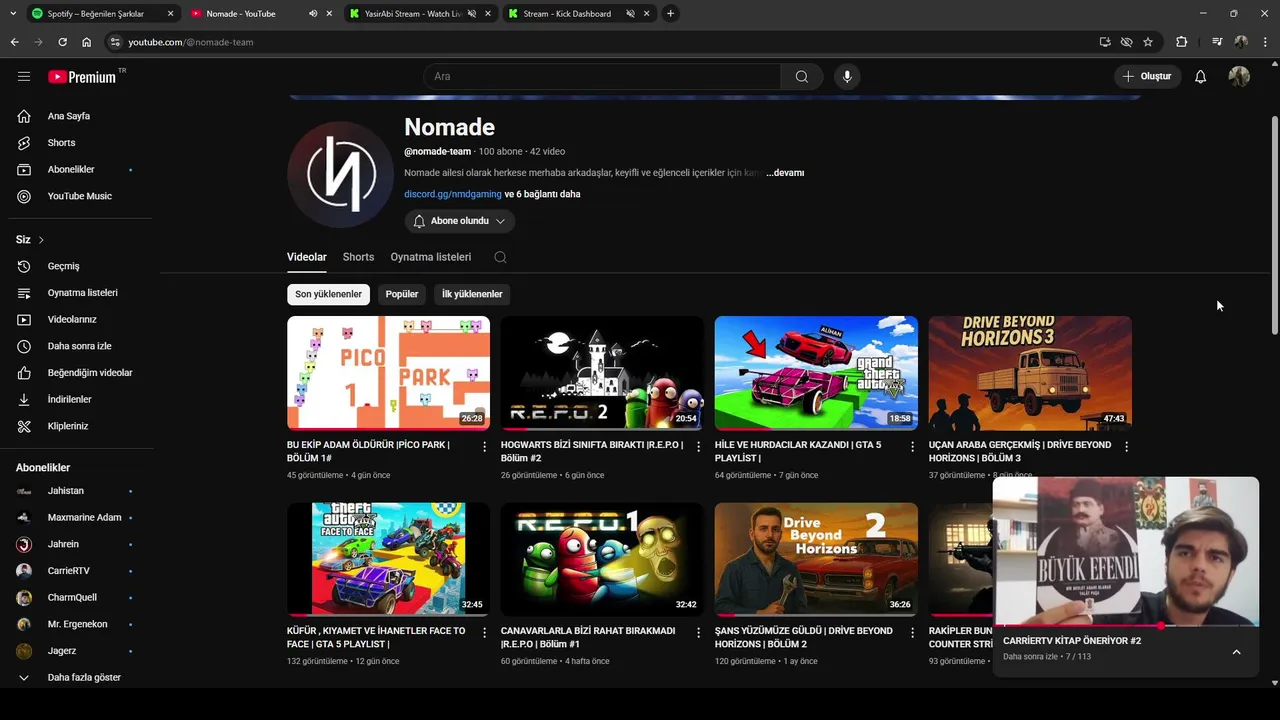Collapse the miniplayer playlist chevron
The image size is (1280, 720).
click(1236, 652)
